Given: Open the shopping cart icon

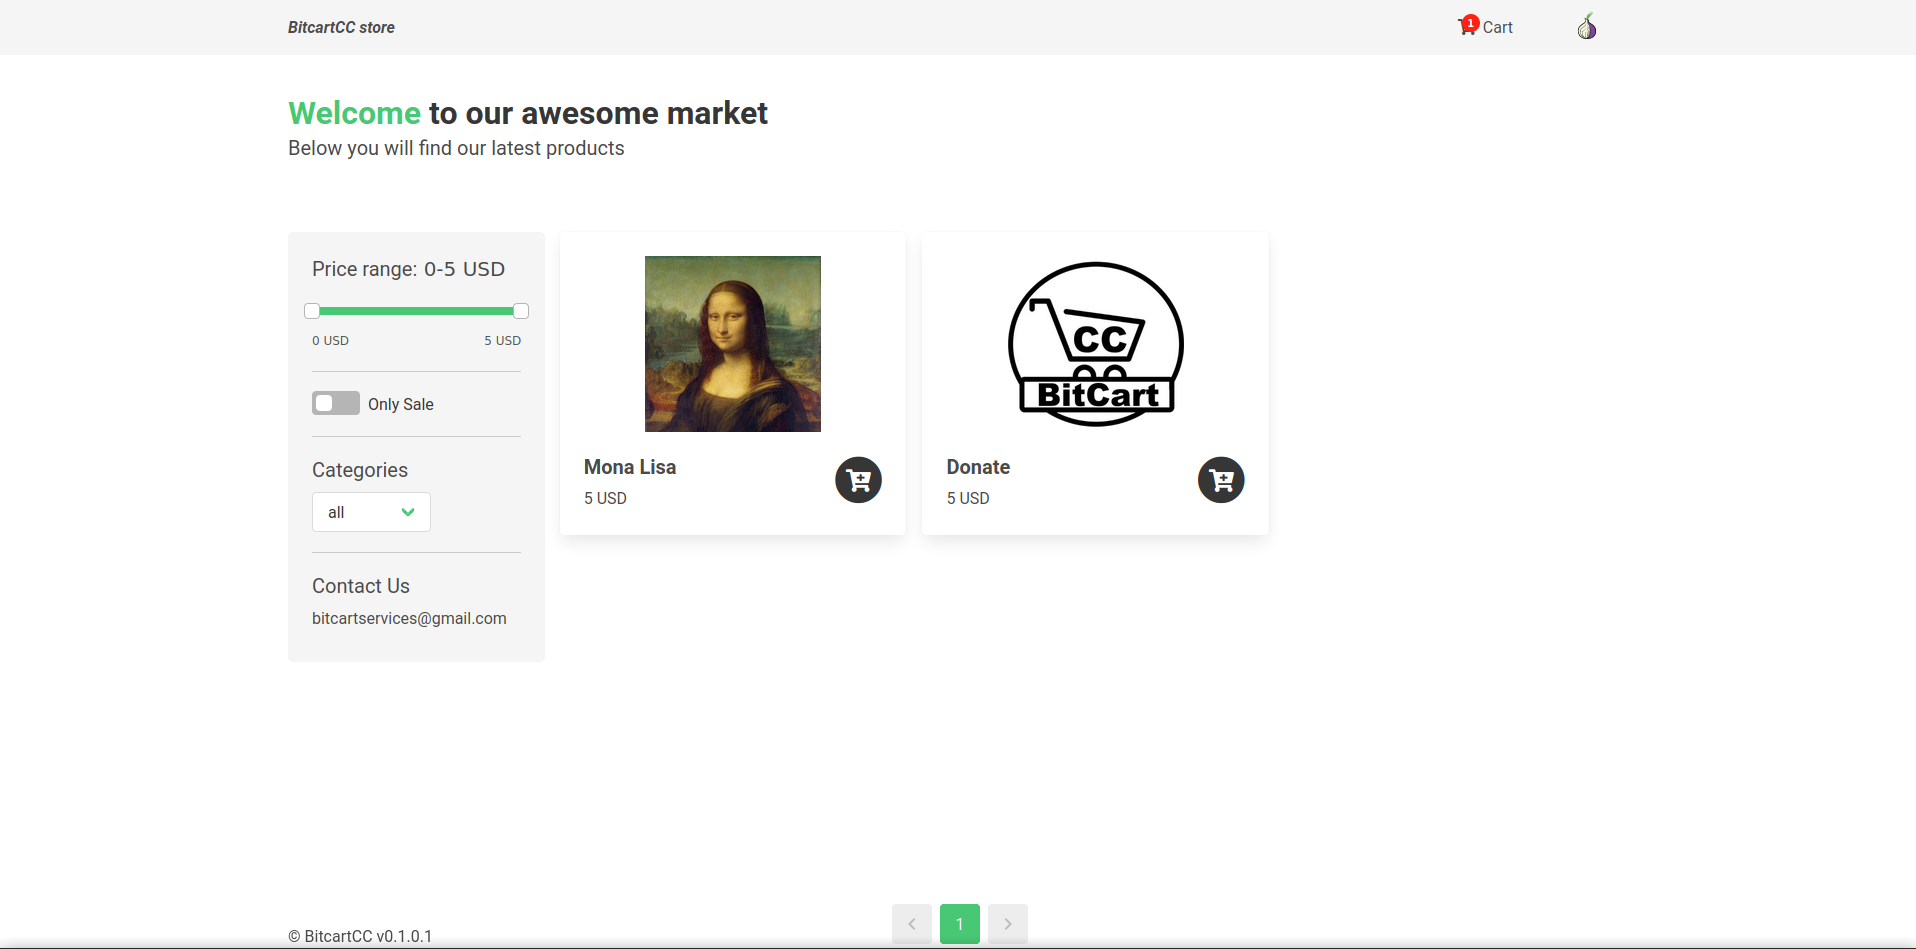Looking at the screenshot, I should tap(1467, 27).
